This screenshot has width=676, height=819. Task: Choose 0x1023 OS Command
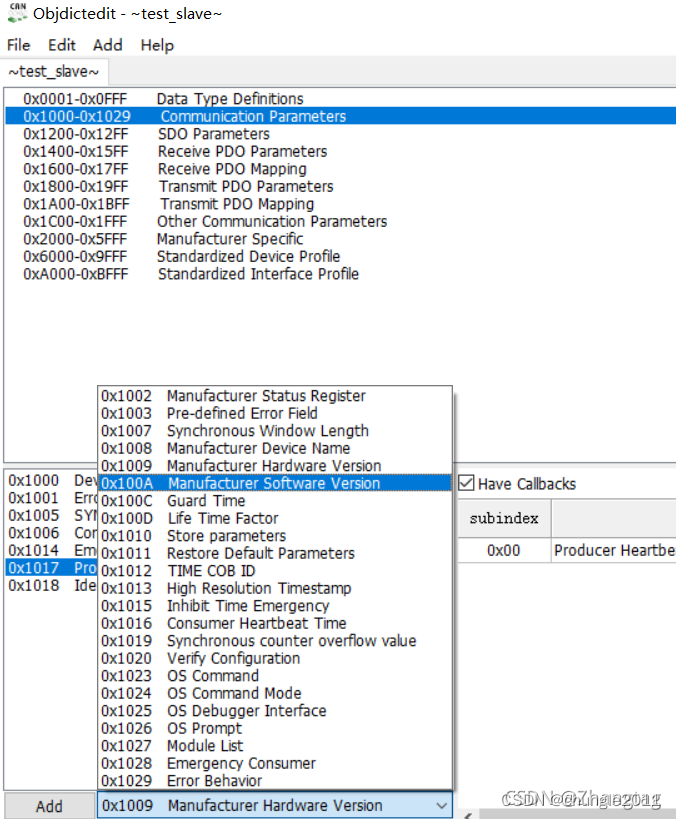pos(275,676)
